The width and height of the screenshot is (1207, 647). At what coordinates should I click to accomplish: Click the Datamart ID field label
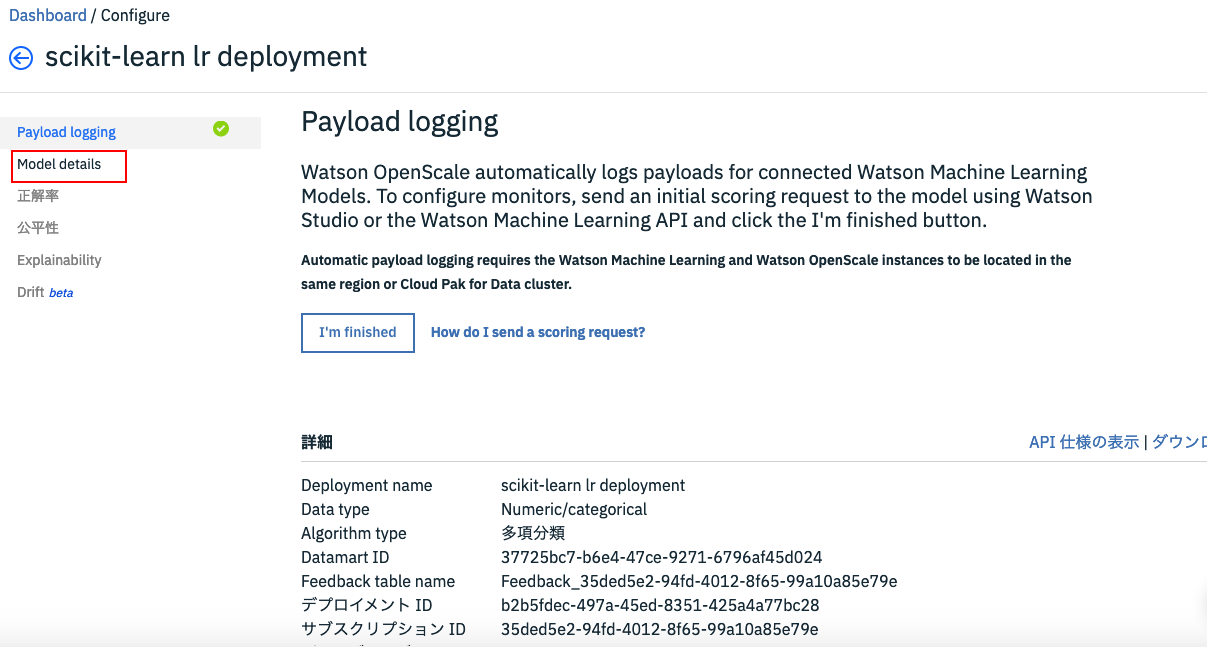(345, 557)
